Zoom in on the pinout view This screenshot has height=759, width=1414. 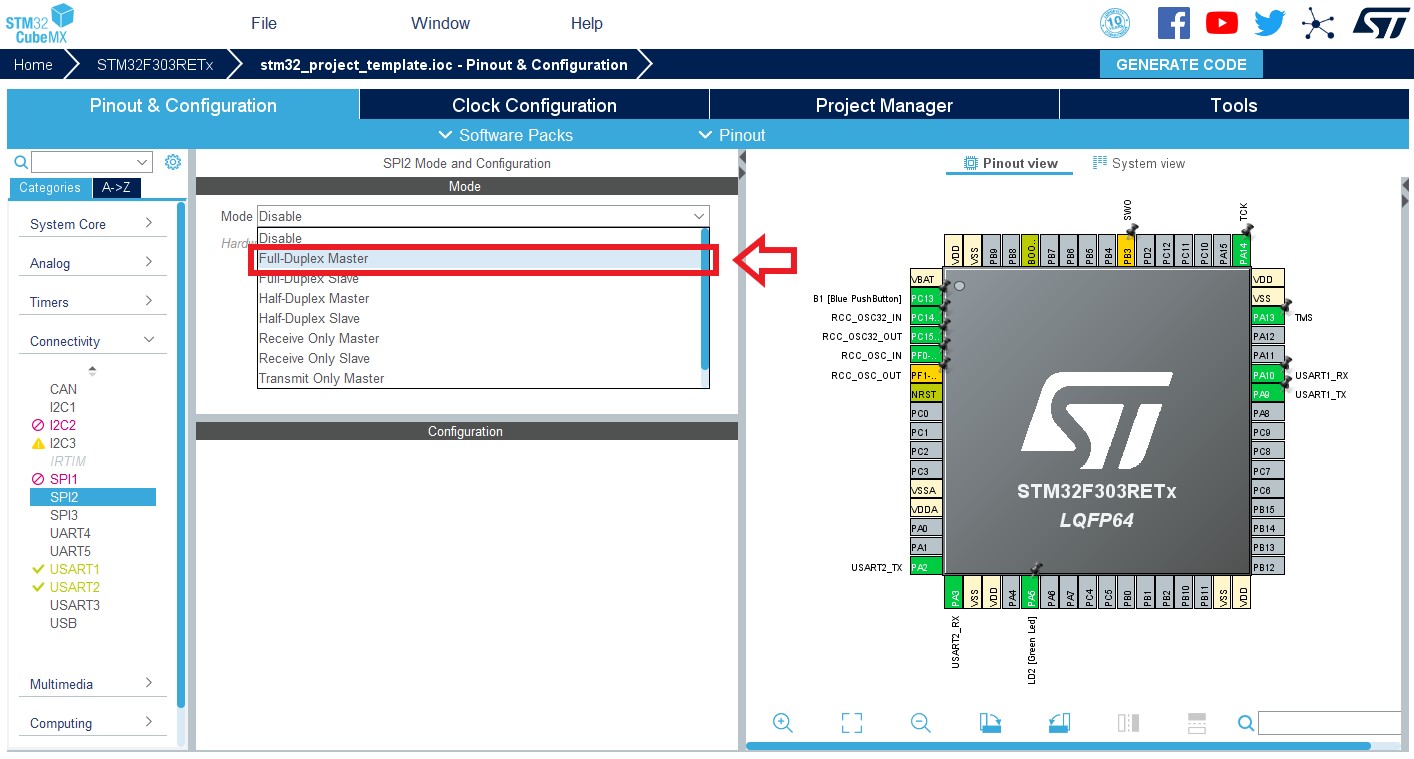coord(783,723)
